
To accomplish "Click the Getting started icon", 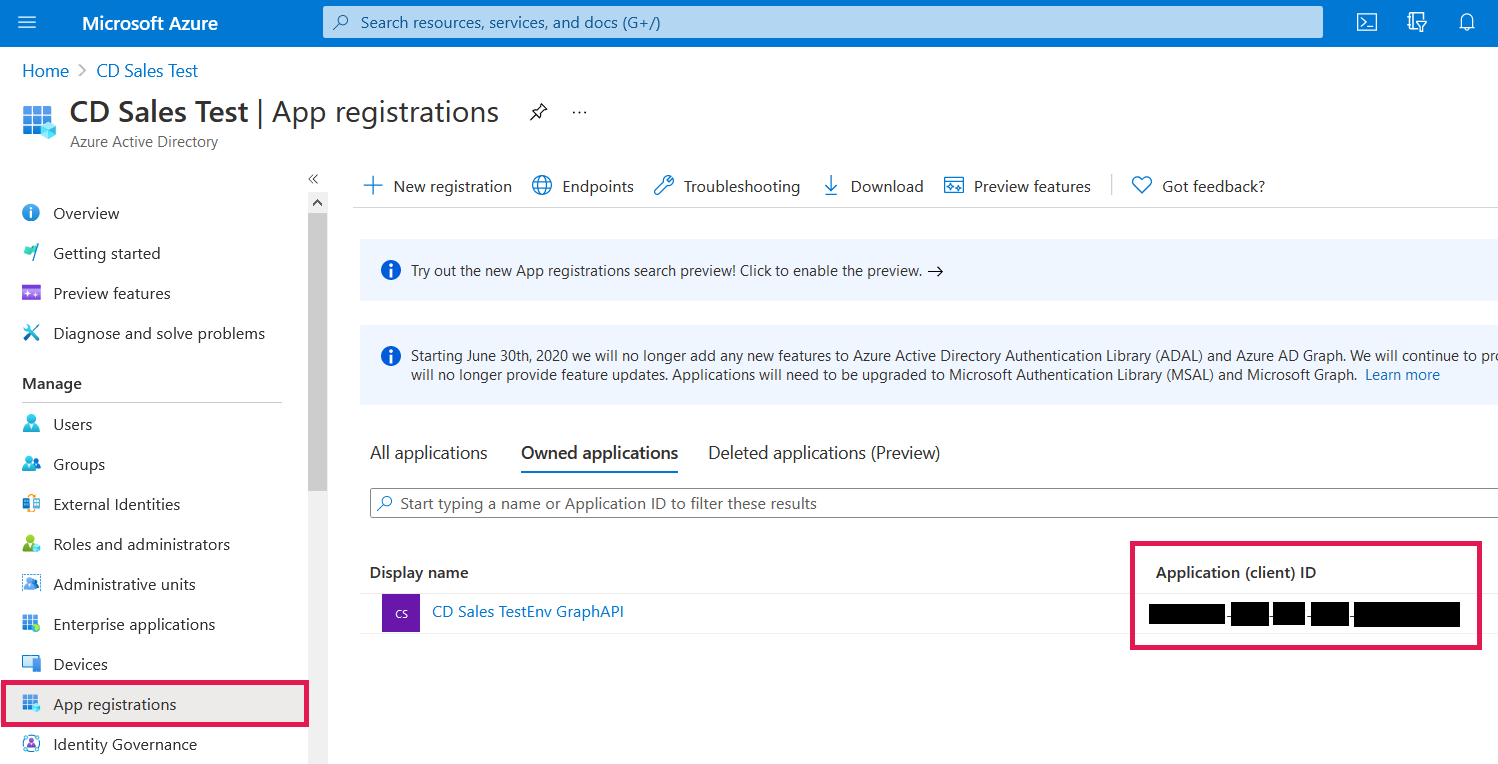I will pos(31,253).
